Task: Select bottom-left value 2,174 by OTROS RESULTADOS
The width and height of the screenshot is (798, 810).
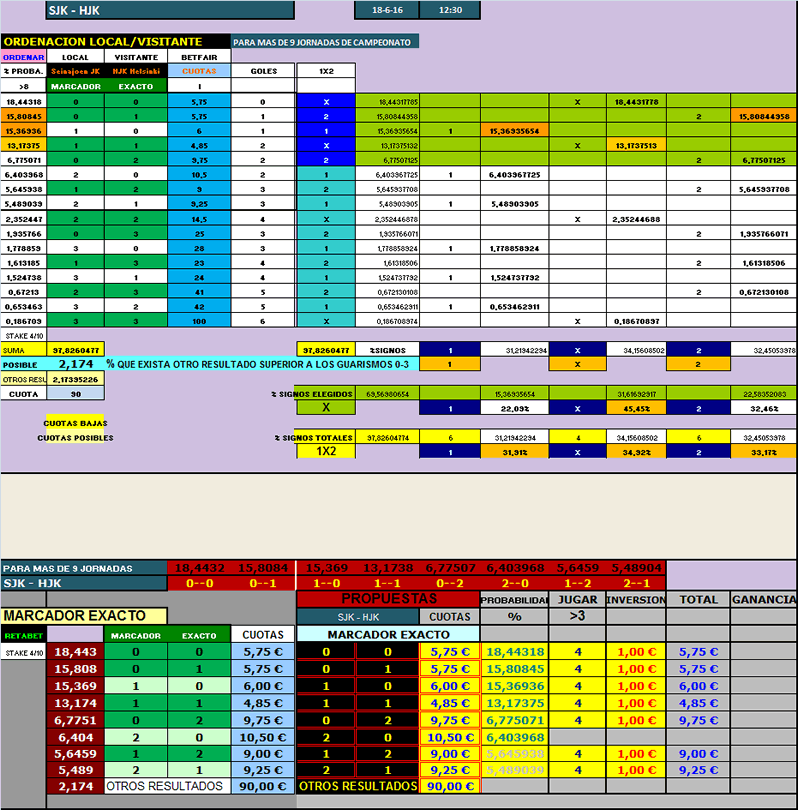Action: [75, 786]
